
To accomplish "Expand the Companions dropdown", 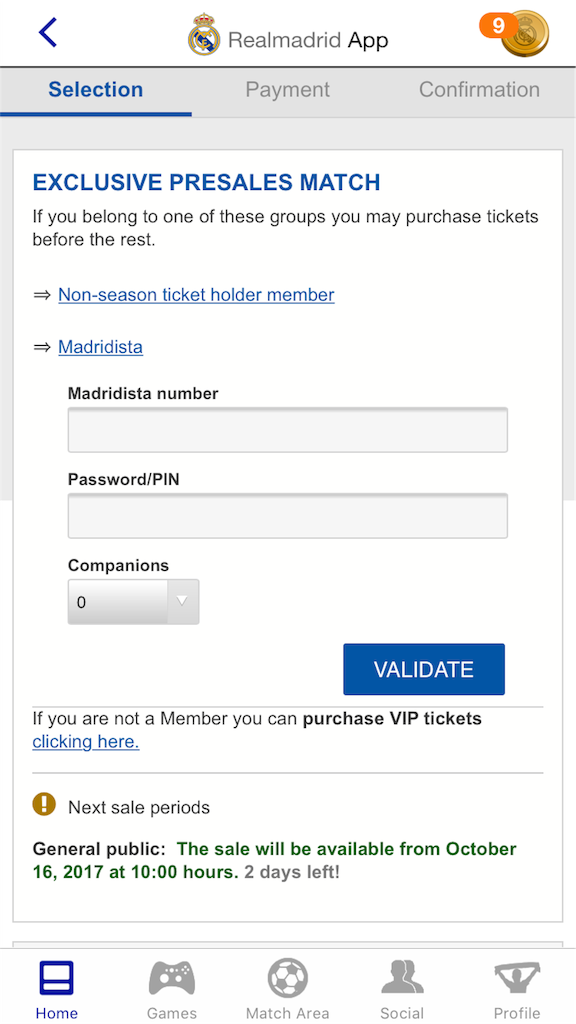I will 133,601.
